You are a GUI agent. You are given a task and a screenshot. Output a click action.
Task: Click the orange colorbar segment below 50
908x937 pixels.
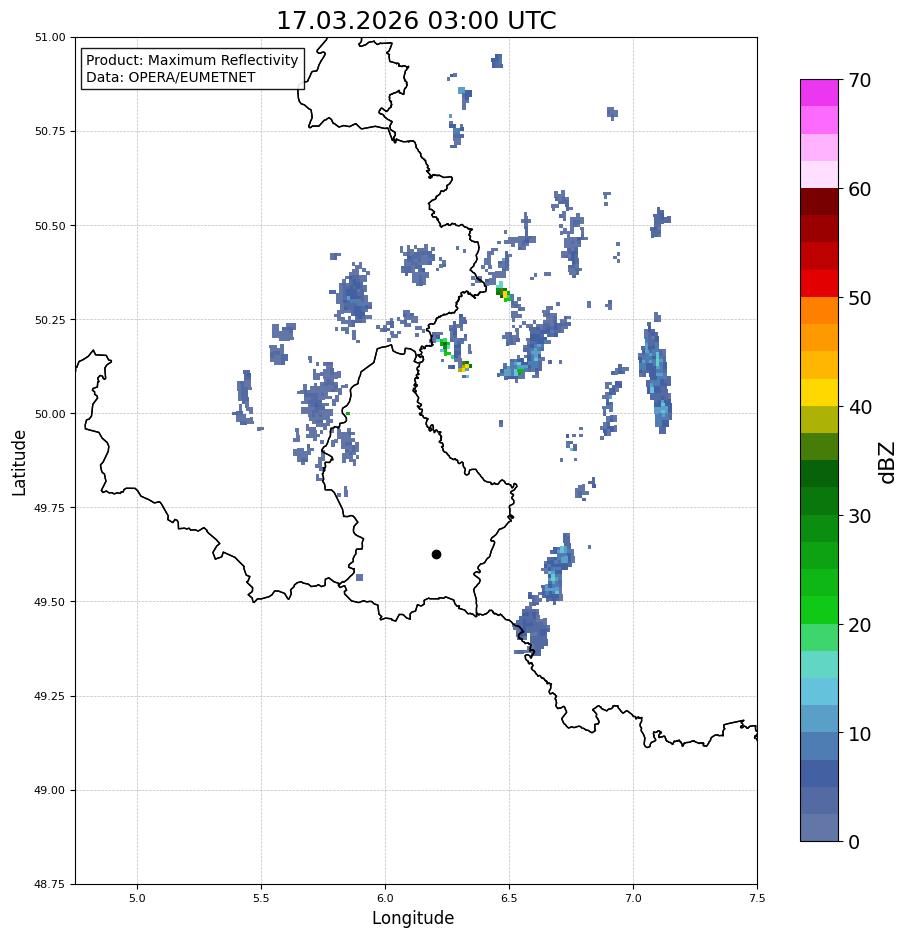(820, 311)
